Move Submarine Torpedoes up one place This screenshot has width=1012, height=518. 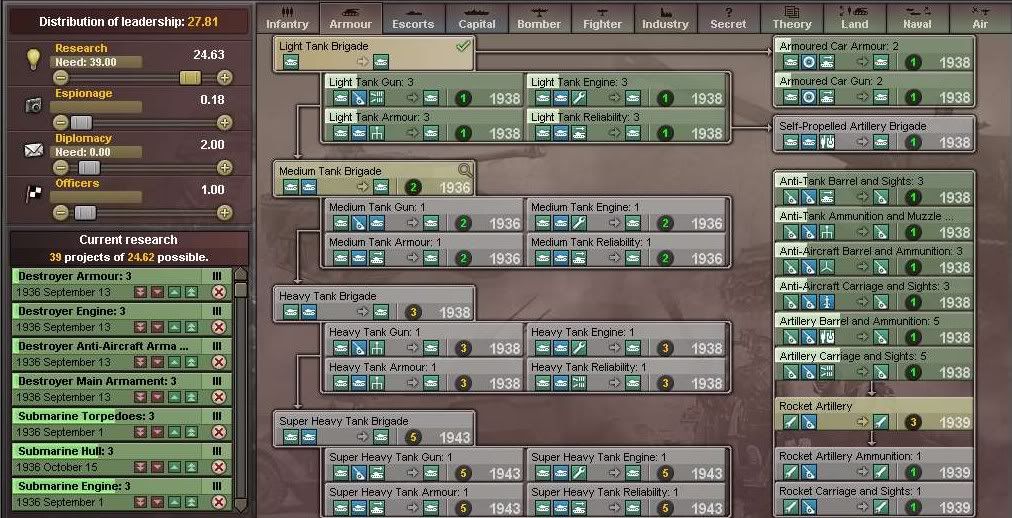click(174, 432)
